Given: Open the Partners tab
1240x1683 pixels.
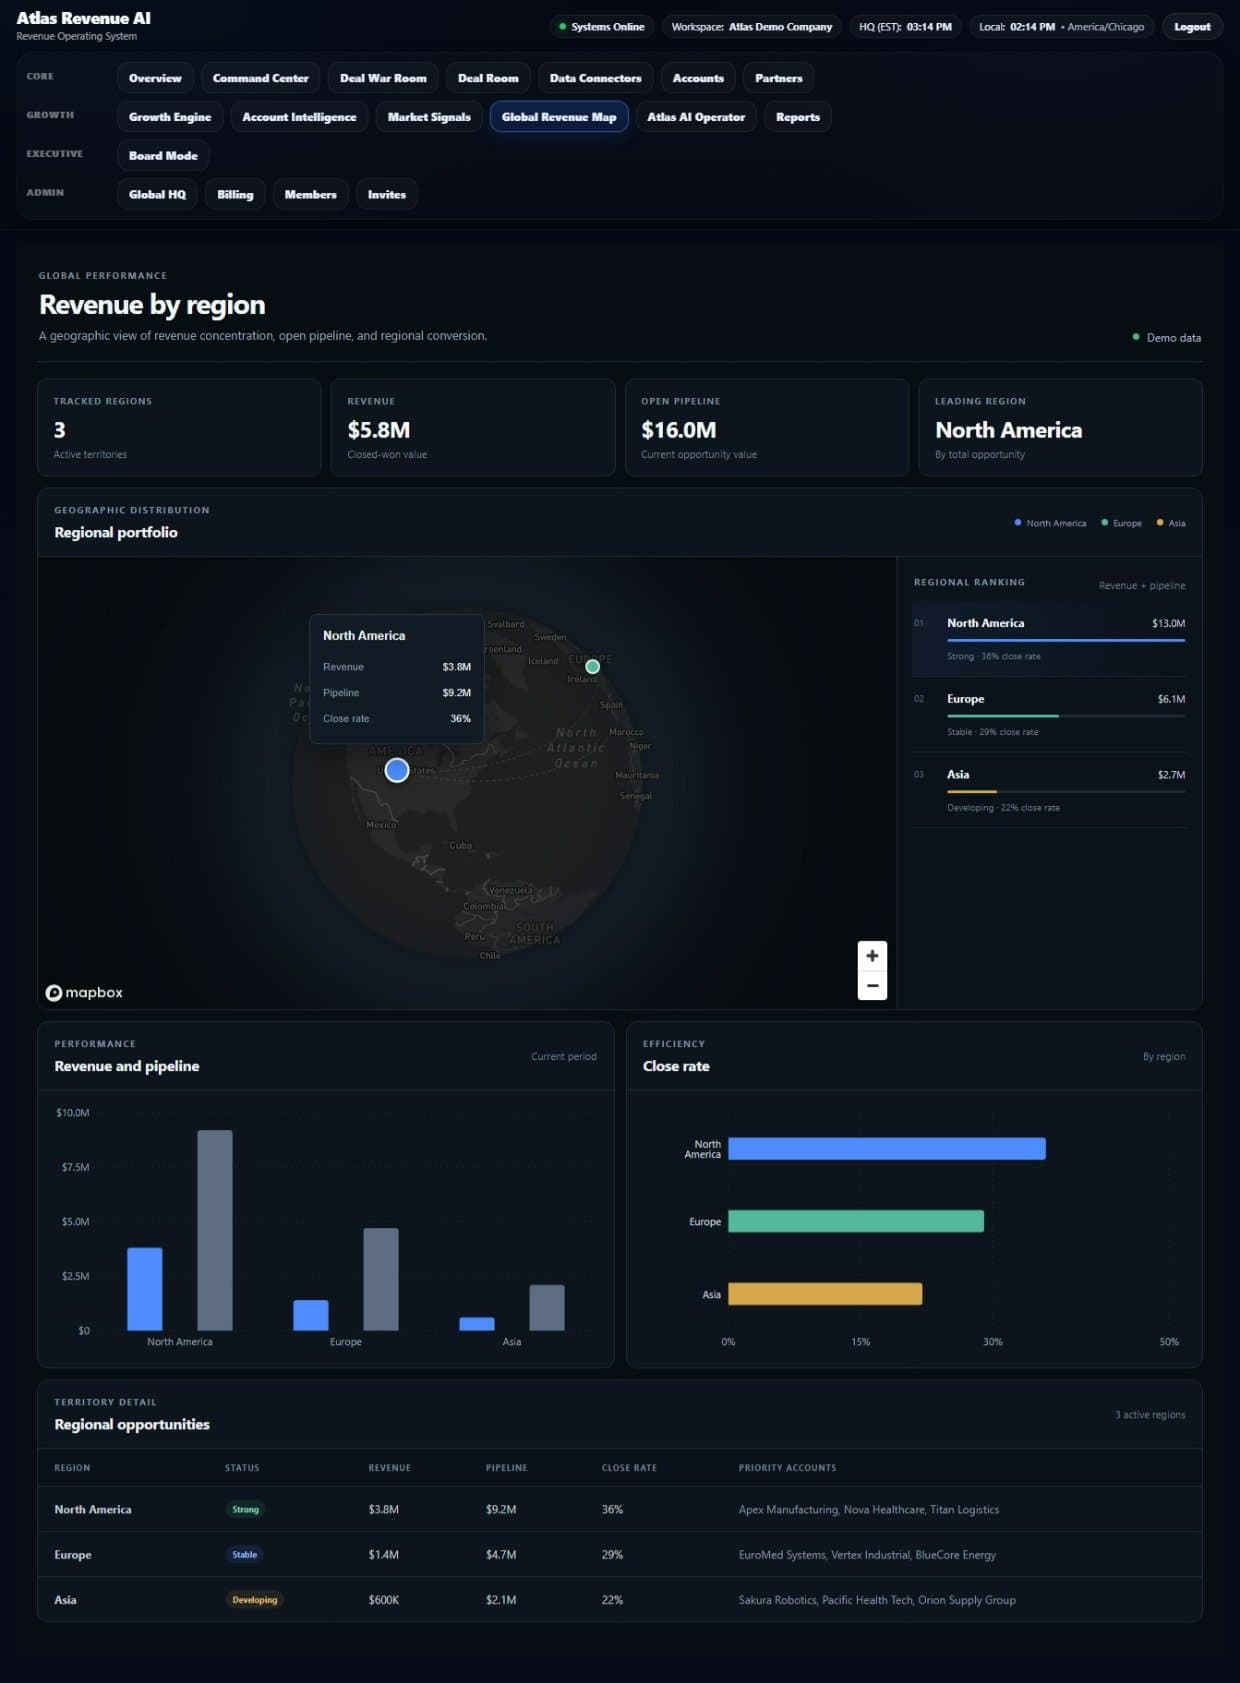Looking at the screenshot, I should pos(779,78).
